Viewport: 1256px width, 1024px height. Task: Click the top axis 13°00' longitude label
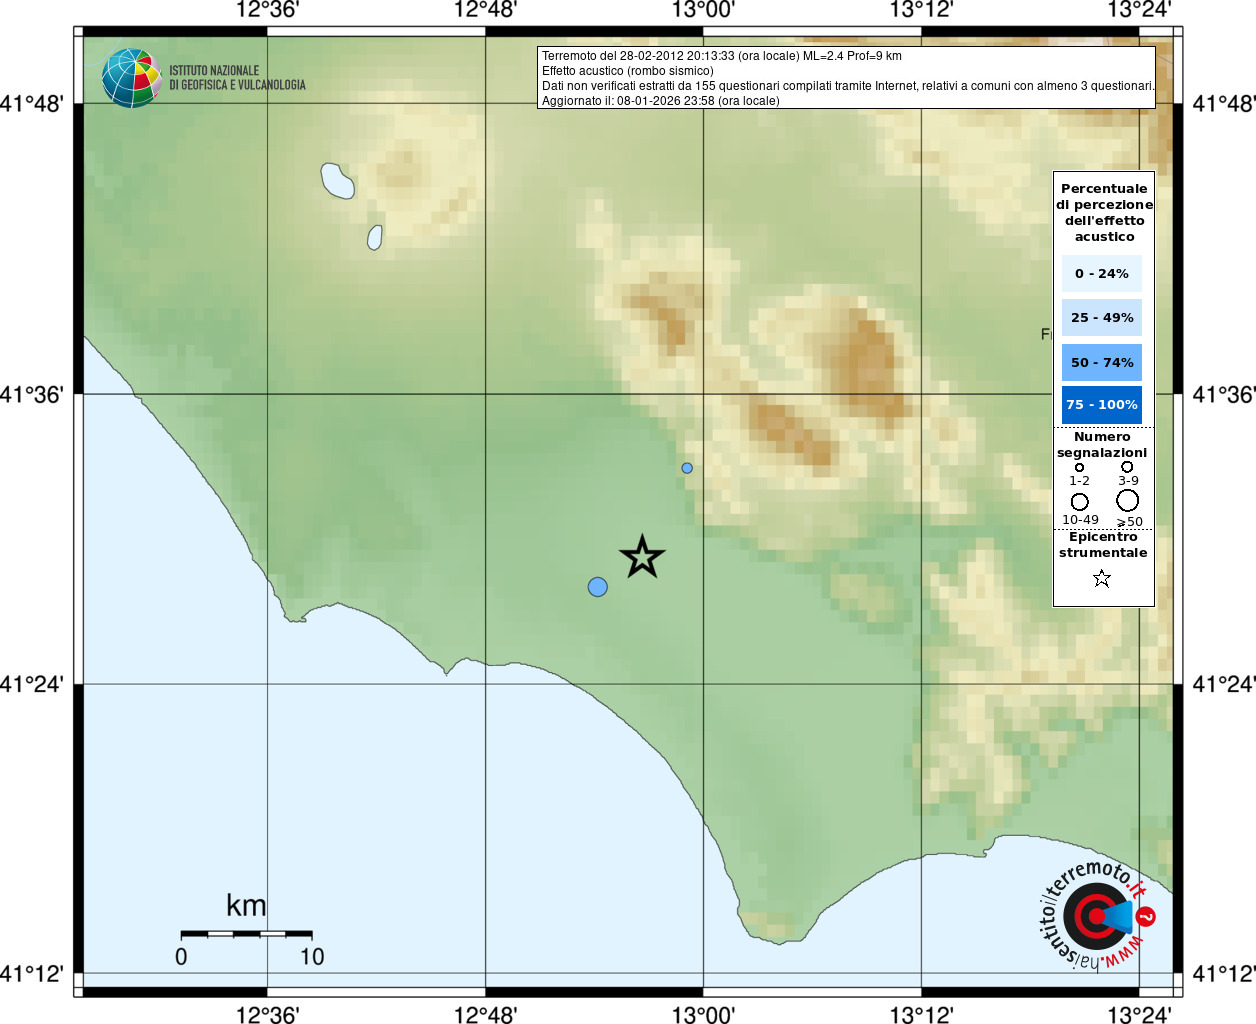(x=703, y=10)
